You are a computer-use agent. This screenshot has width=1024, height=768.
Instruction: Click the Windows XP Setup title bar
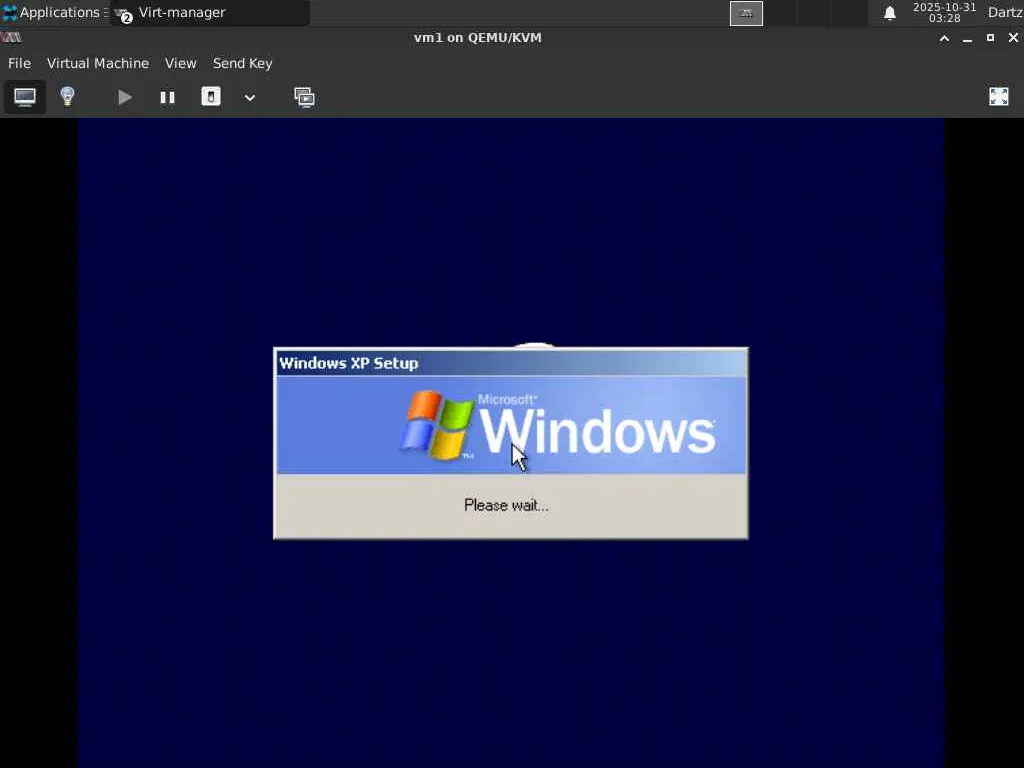tap(511, 363)
